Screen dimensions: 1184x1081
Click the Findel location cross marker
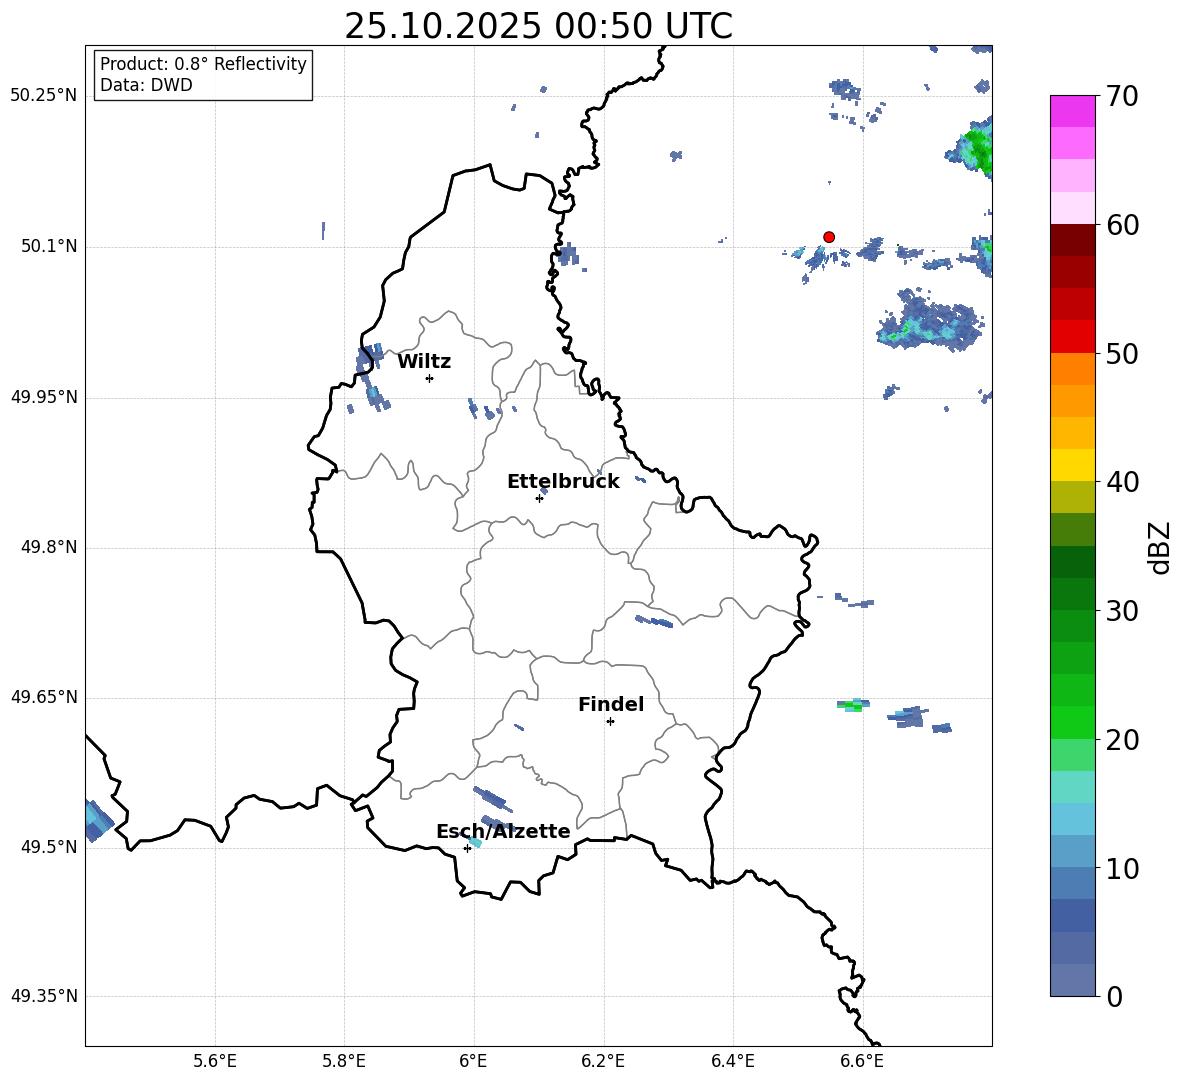point(610,722)
